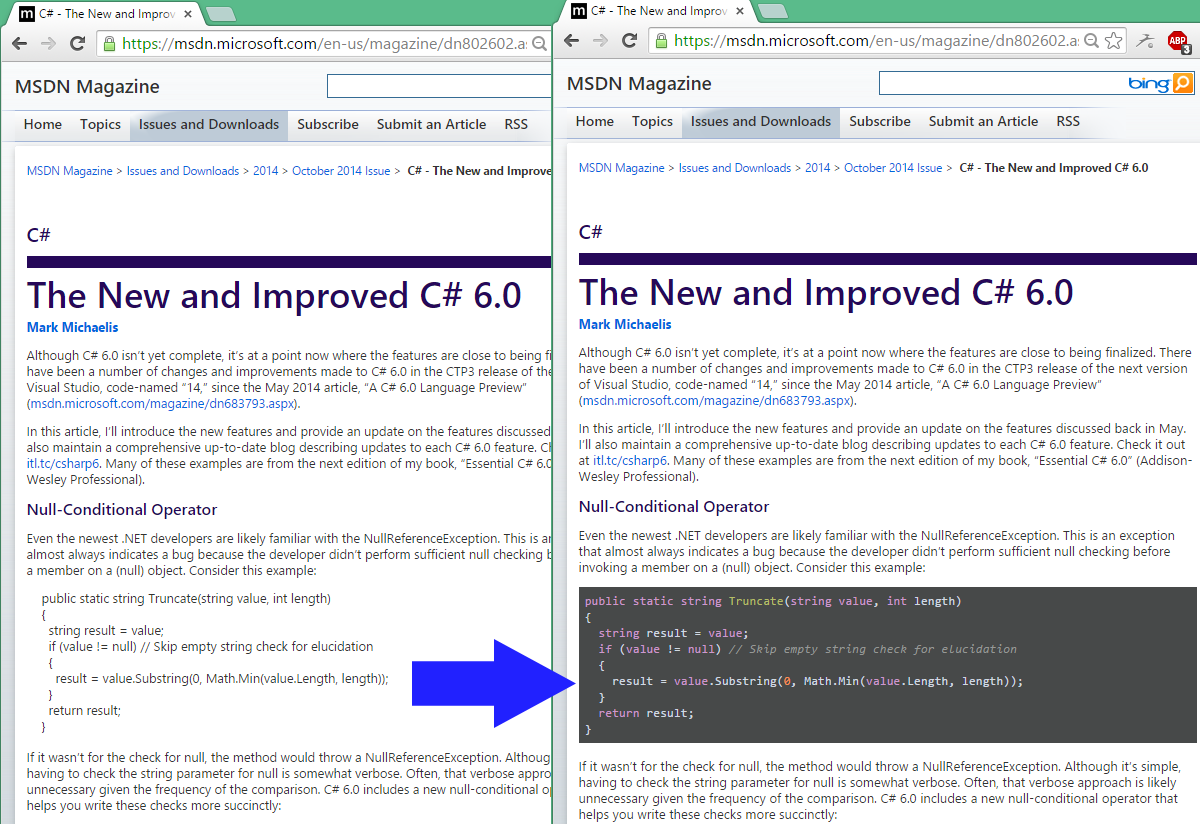Click the address bar URL in right window

[x=876, y=41]
